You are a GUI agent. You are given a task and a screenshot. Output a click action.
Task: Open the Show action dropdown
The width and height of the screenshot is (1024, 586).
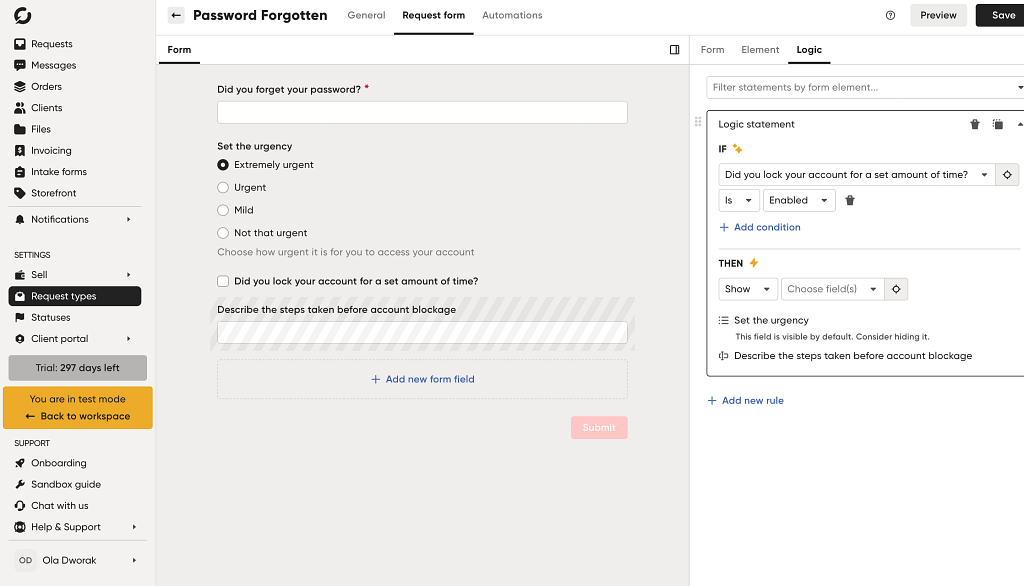748,289
